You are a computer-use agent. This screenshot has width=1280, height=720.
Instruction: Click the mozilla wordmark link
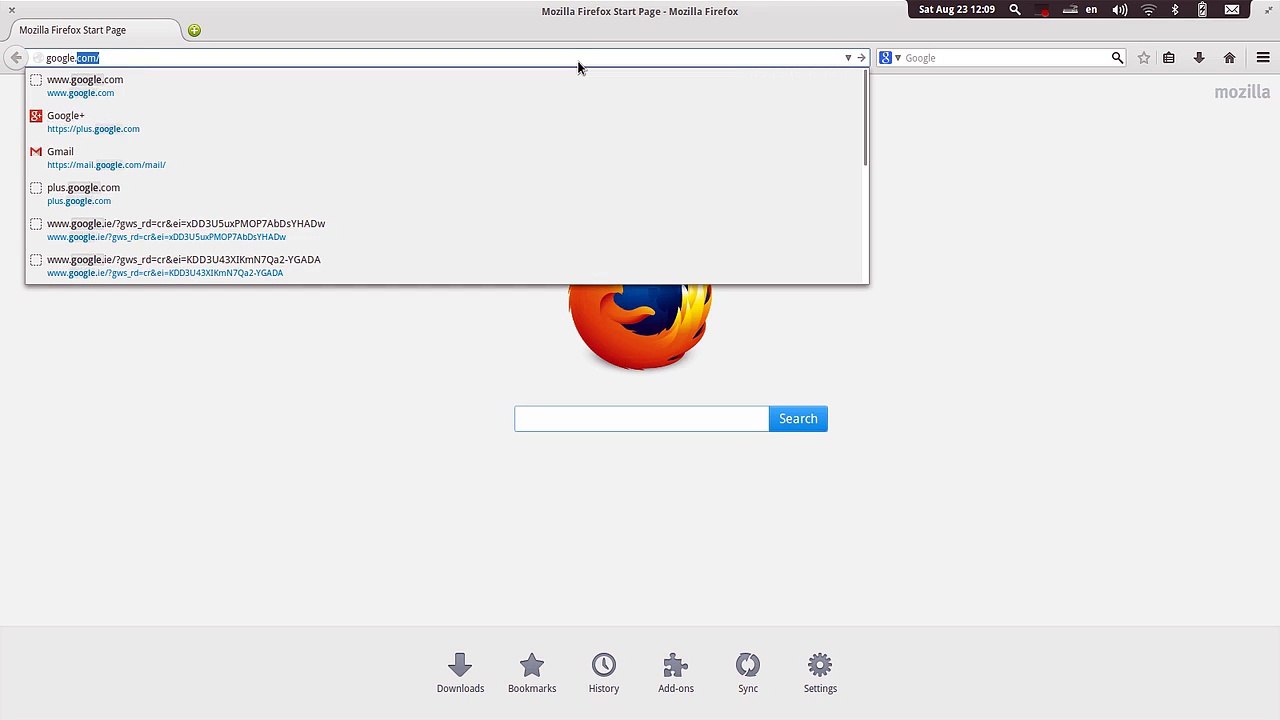[1242, 92]
